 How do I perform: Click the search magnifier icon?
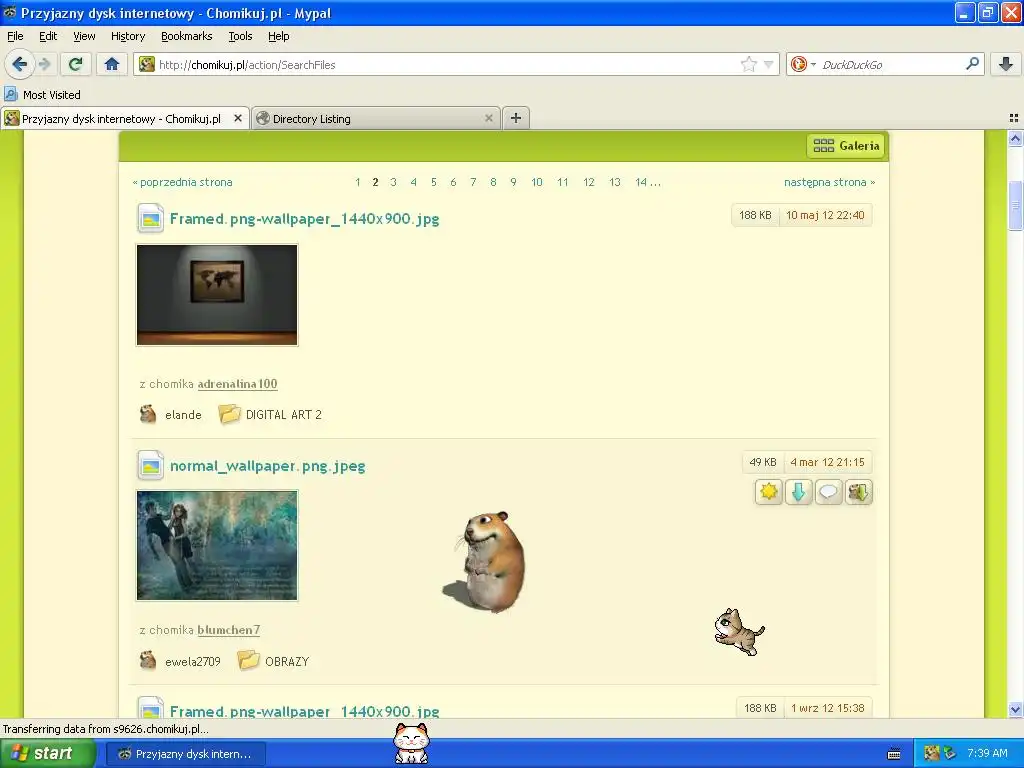click(x=972, y=63)
